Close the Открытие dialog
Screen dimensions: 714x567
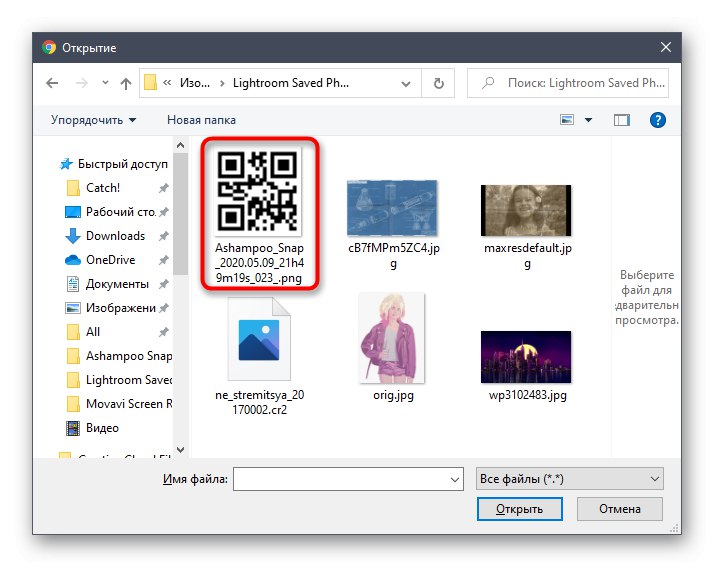point(666,47)
